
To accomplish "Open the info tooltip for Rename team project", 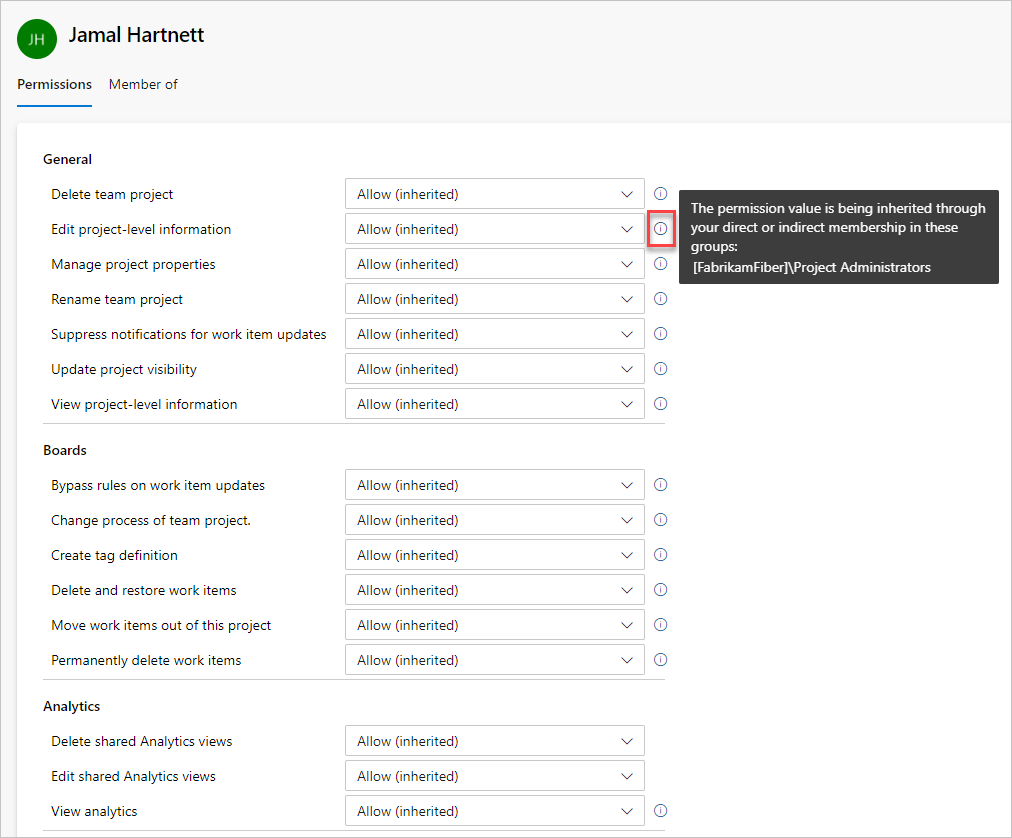I will pos(660,299).
